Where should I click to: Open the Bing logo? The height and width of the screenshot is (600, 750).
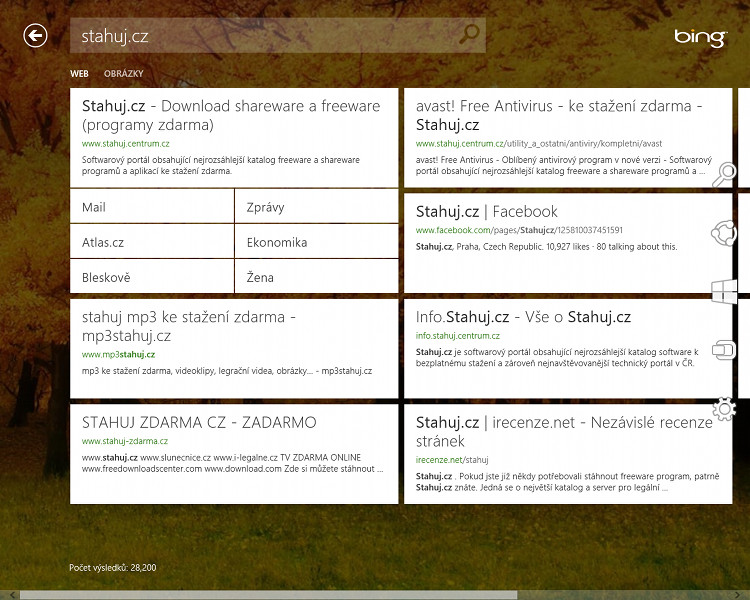coord(701,37)
